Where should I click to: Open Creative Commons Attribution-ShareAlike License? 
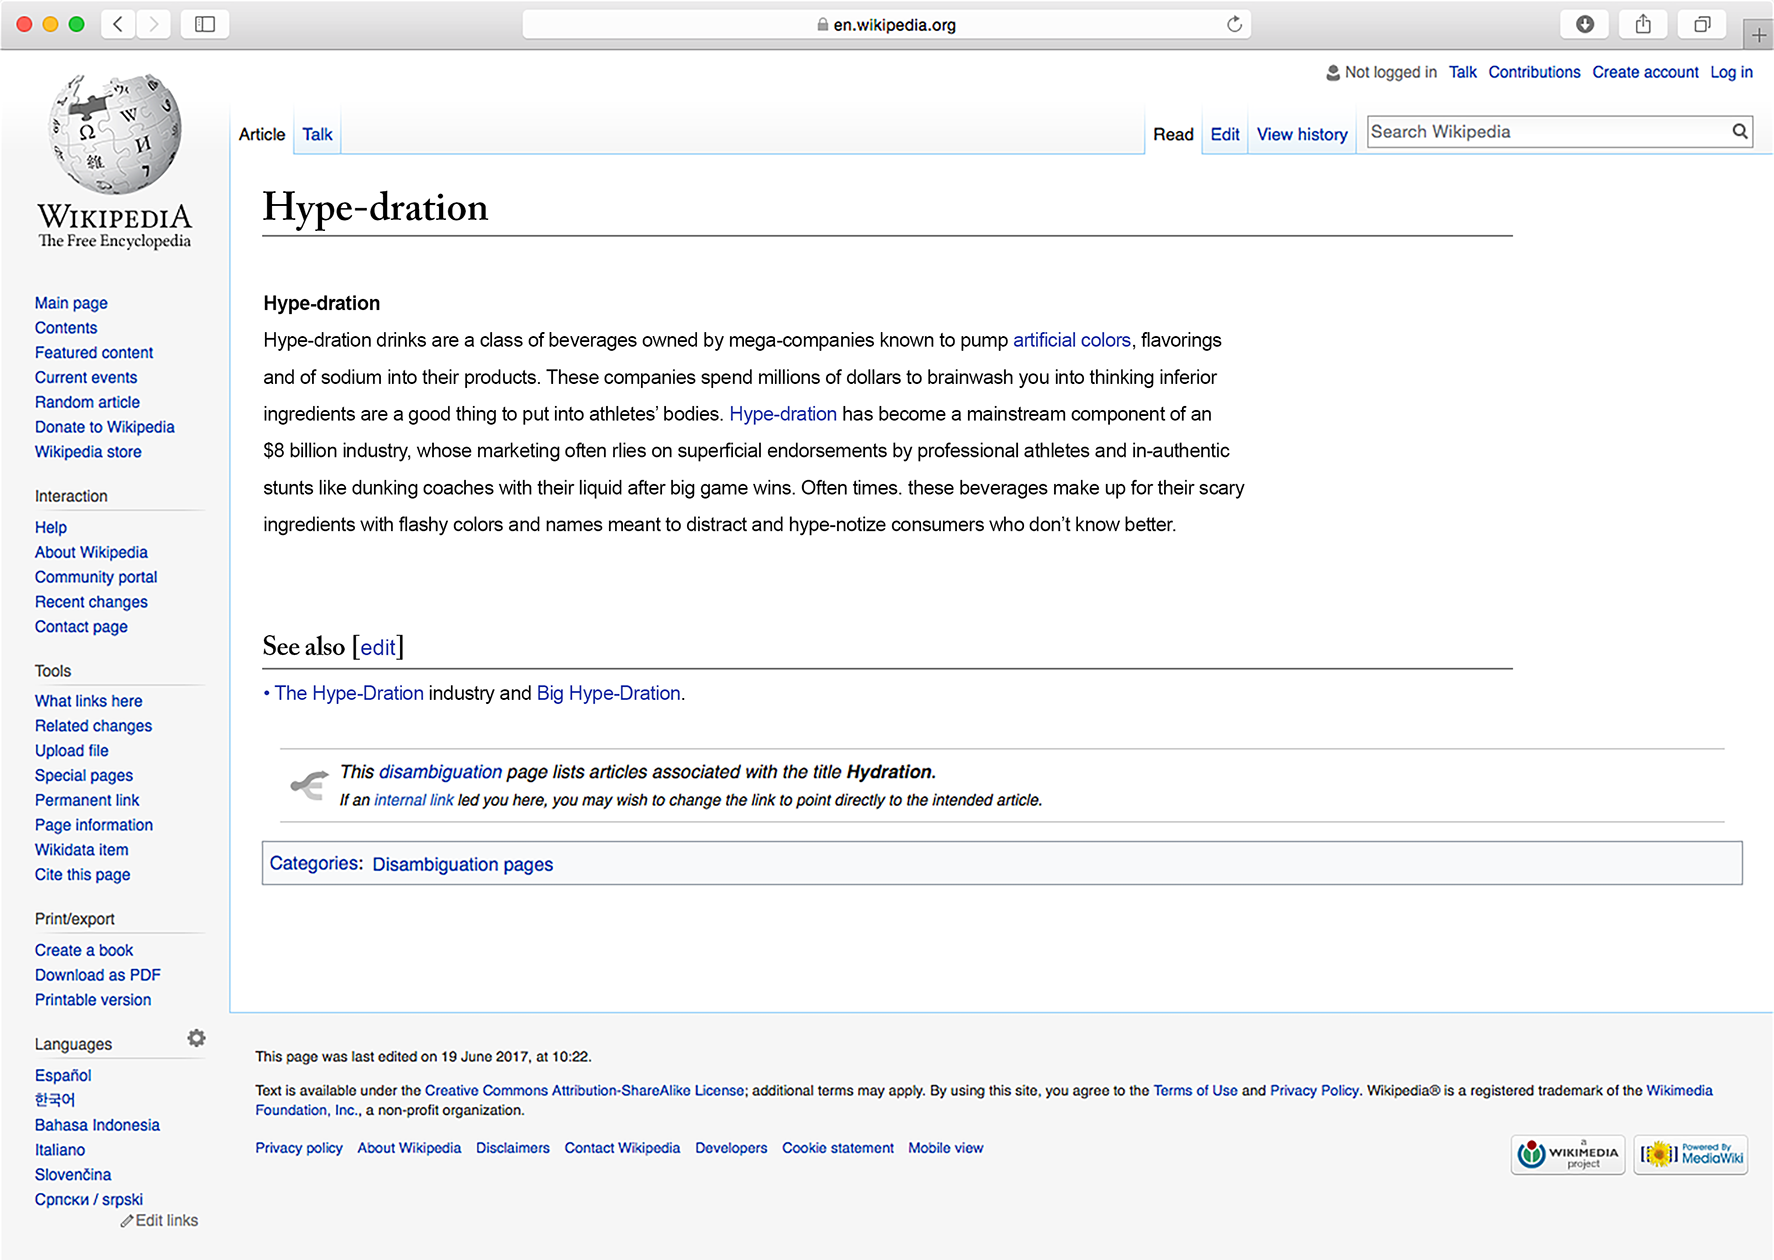585,1091
